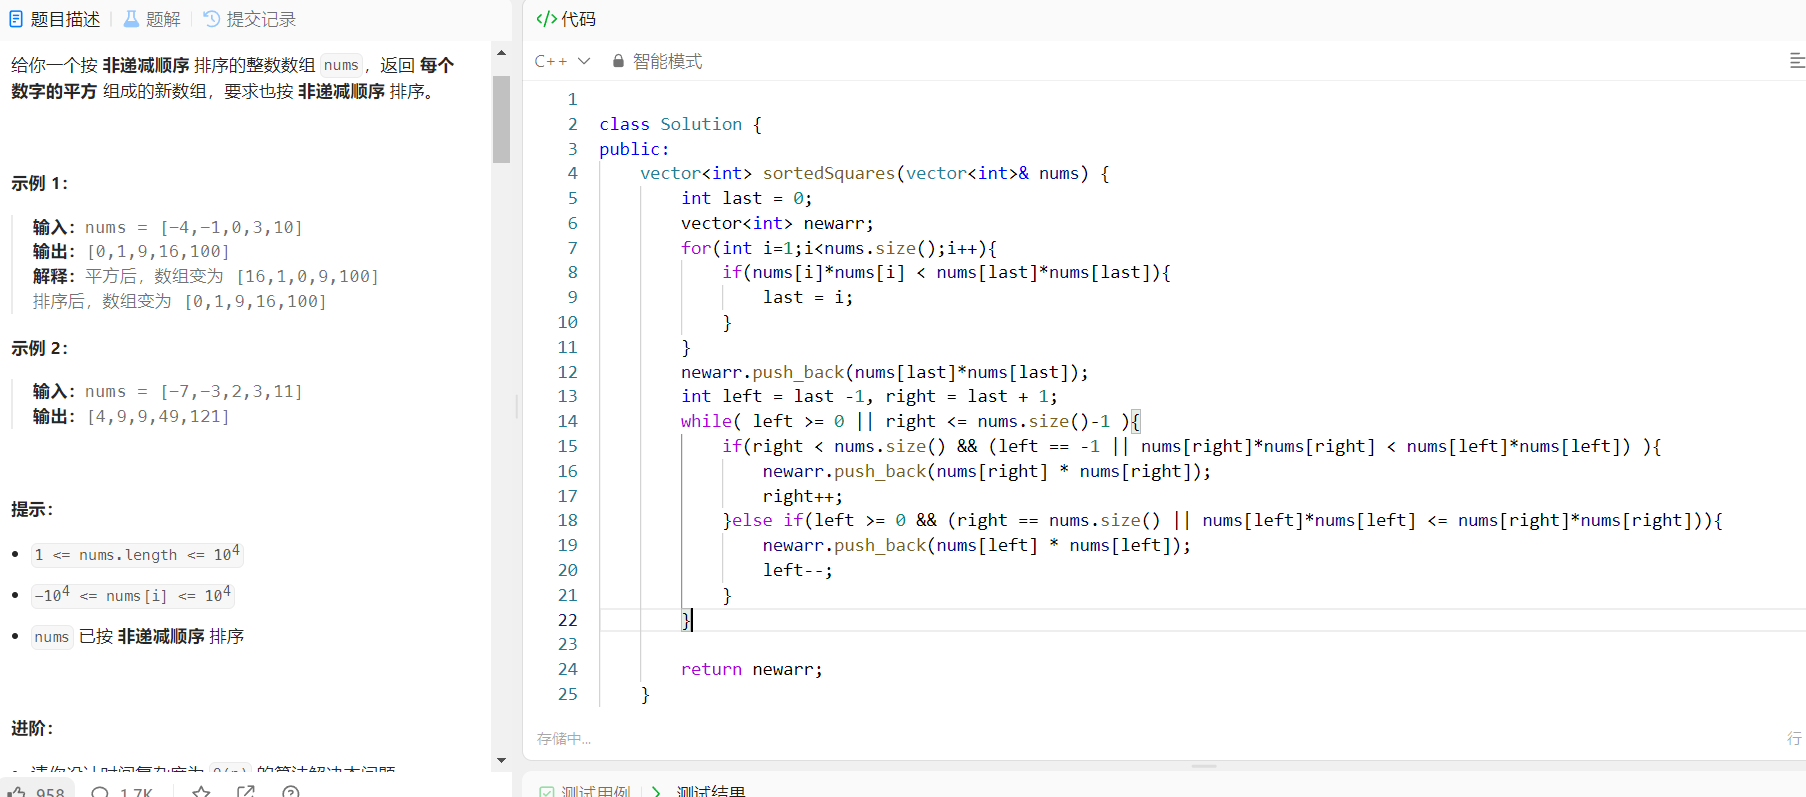This screenshot has width=1806, height=797.
Task: Click the constraint '-10^4 <= nums[i] <= 10^4'
Action: 132,595
